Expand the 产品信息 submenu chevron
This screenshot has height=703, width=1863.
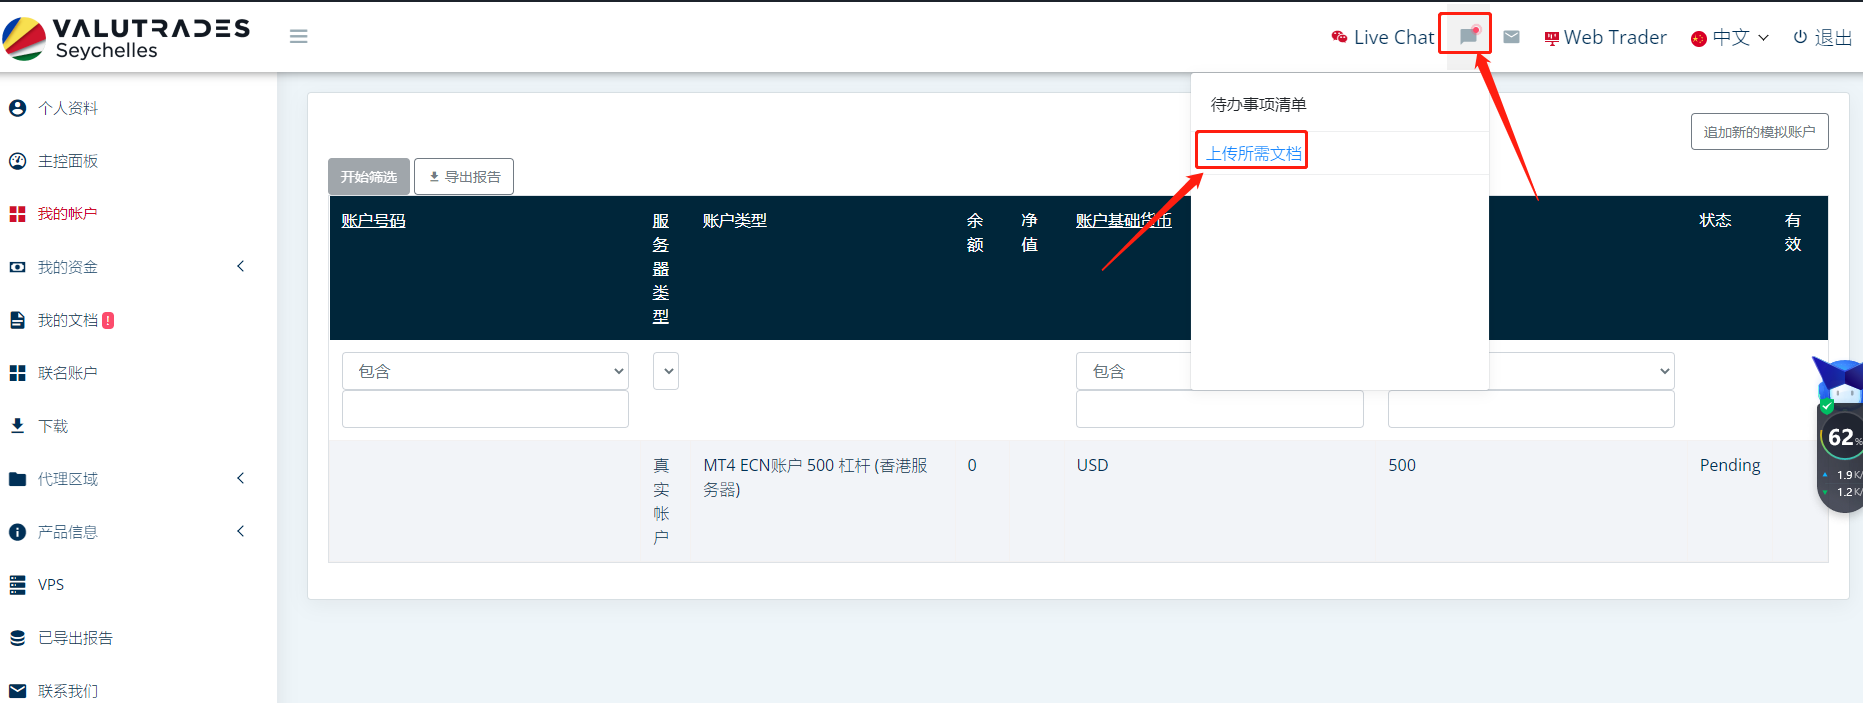pos(240,531)
